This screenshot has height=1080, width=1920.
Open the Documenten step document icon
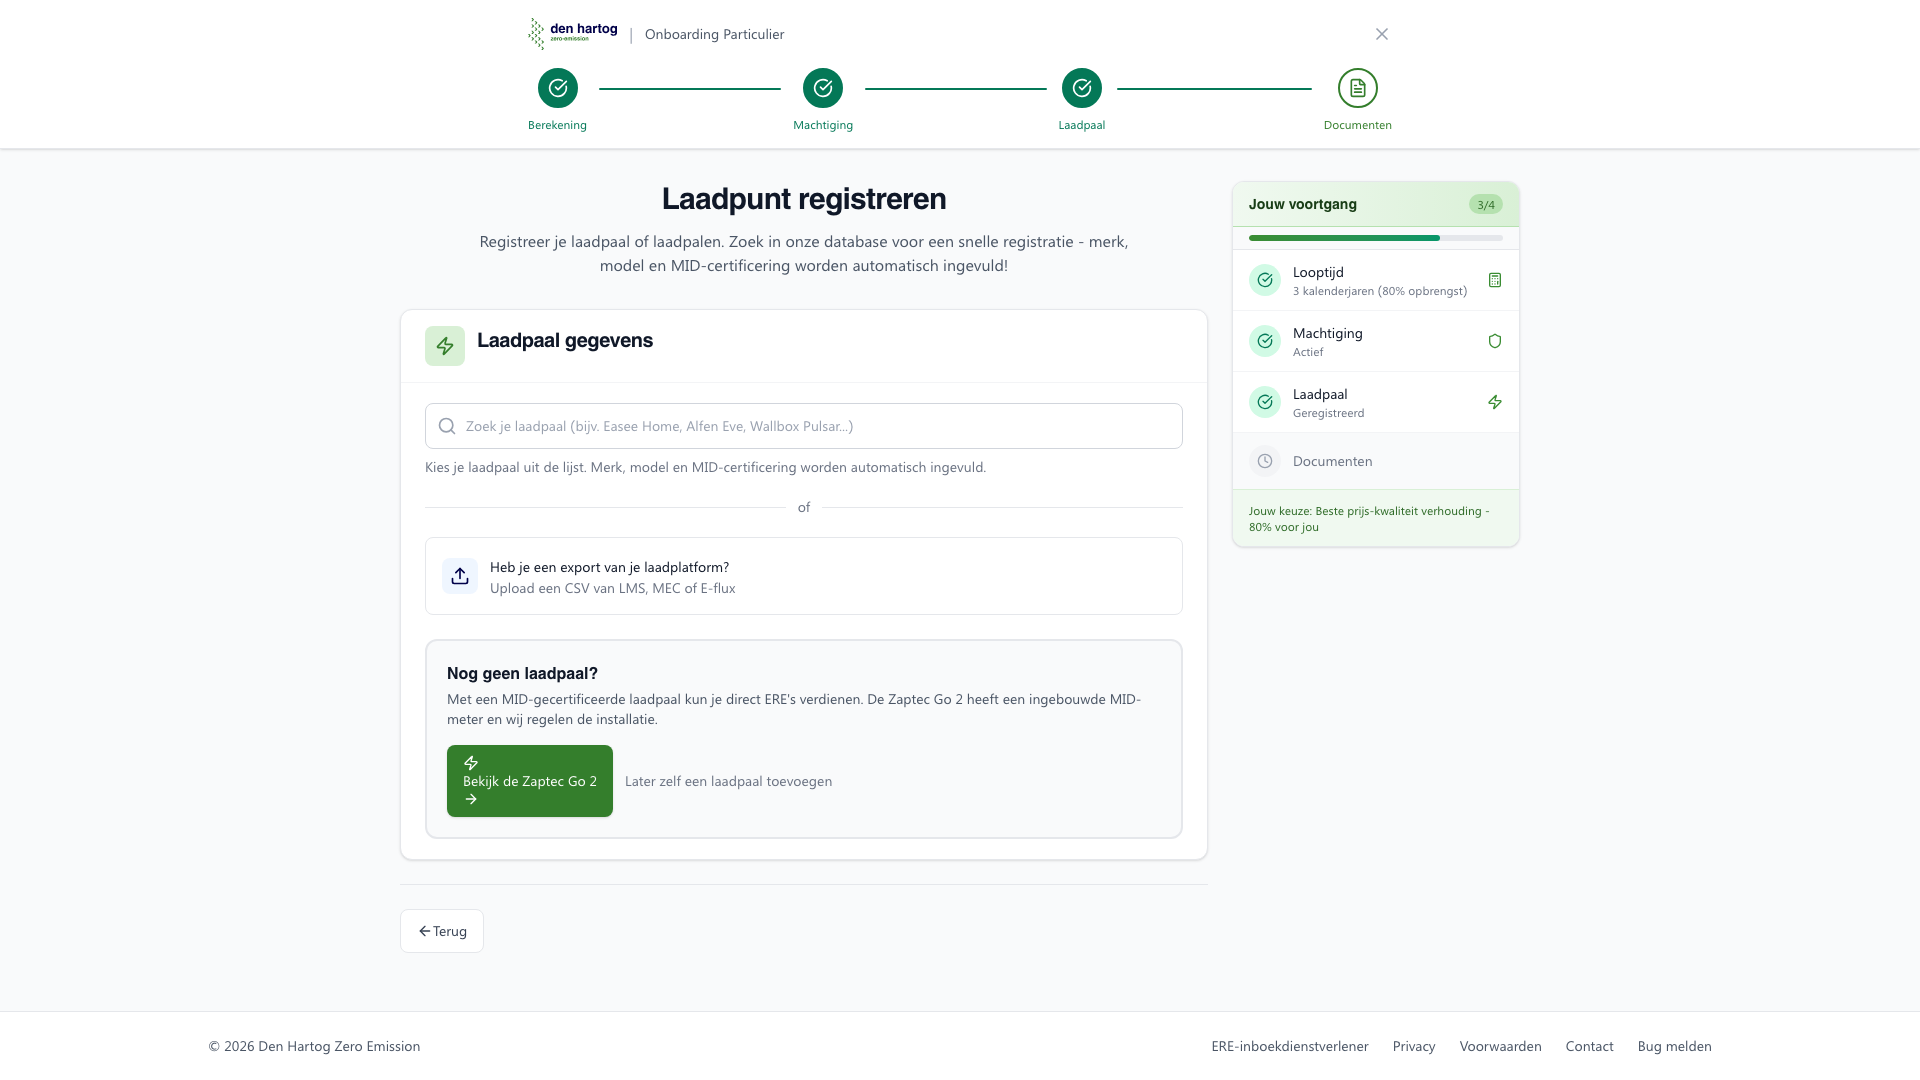(1358, 88)
